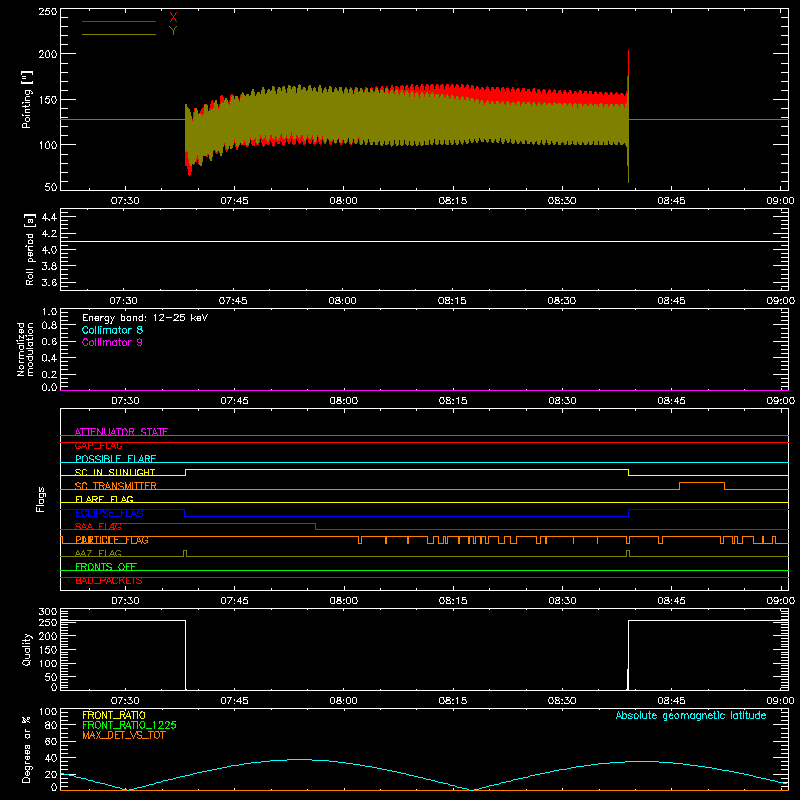Image resolution: width=800 pixels, height=800 pixels.
Task: Click the Normalized modulation axis title
Action: point(25,349)
